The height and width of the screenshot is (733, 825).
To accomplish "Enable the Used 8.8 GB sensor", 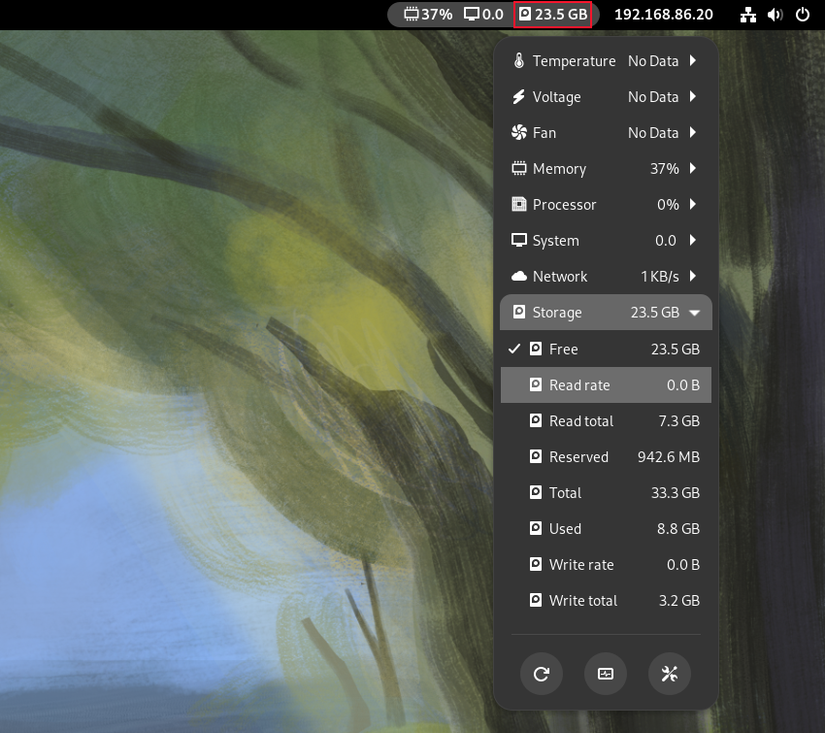I will click(x=606, y=529).
